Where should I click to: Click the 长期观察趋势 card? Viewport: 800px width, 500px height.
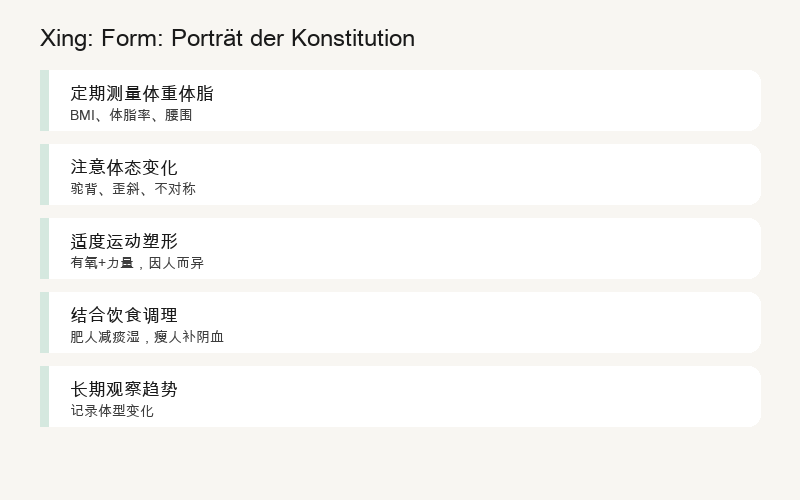[x=401, y=396]
